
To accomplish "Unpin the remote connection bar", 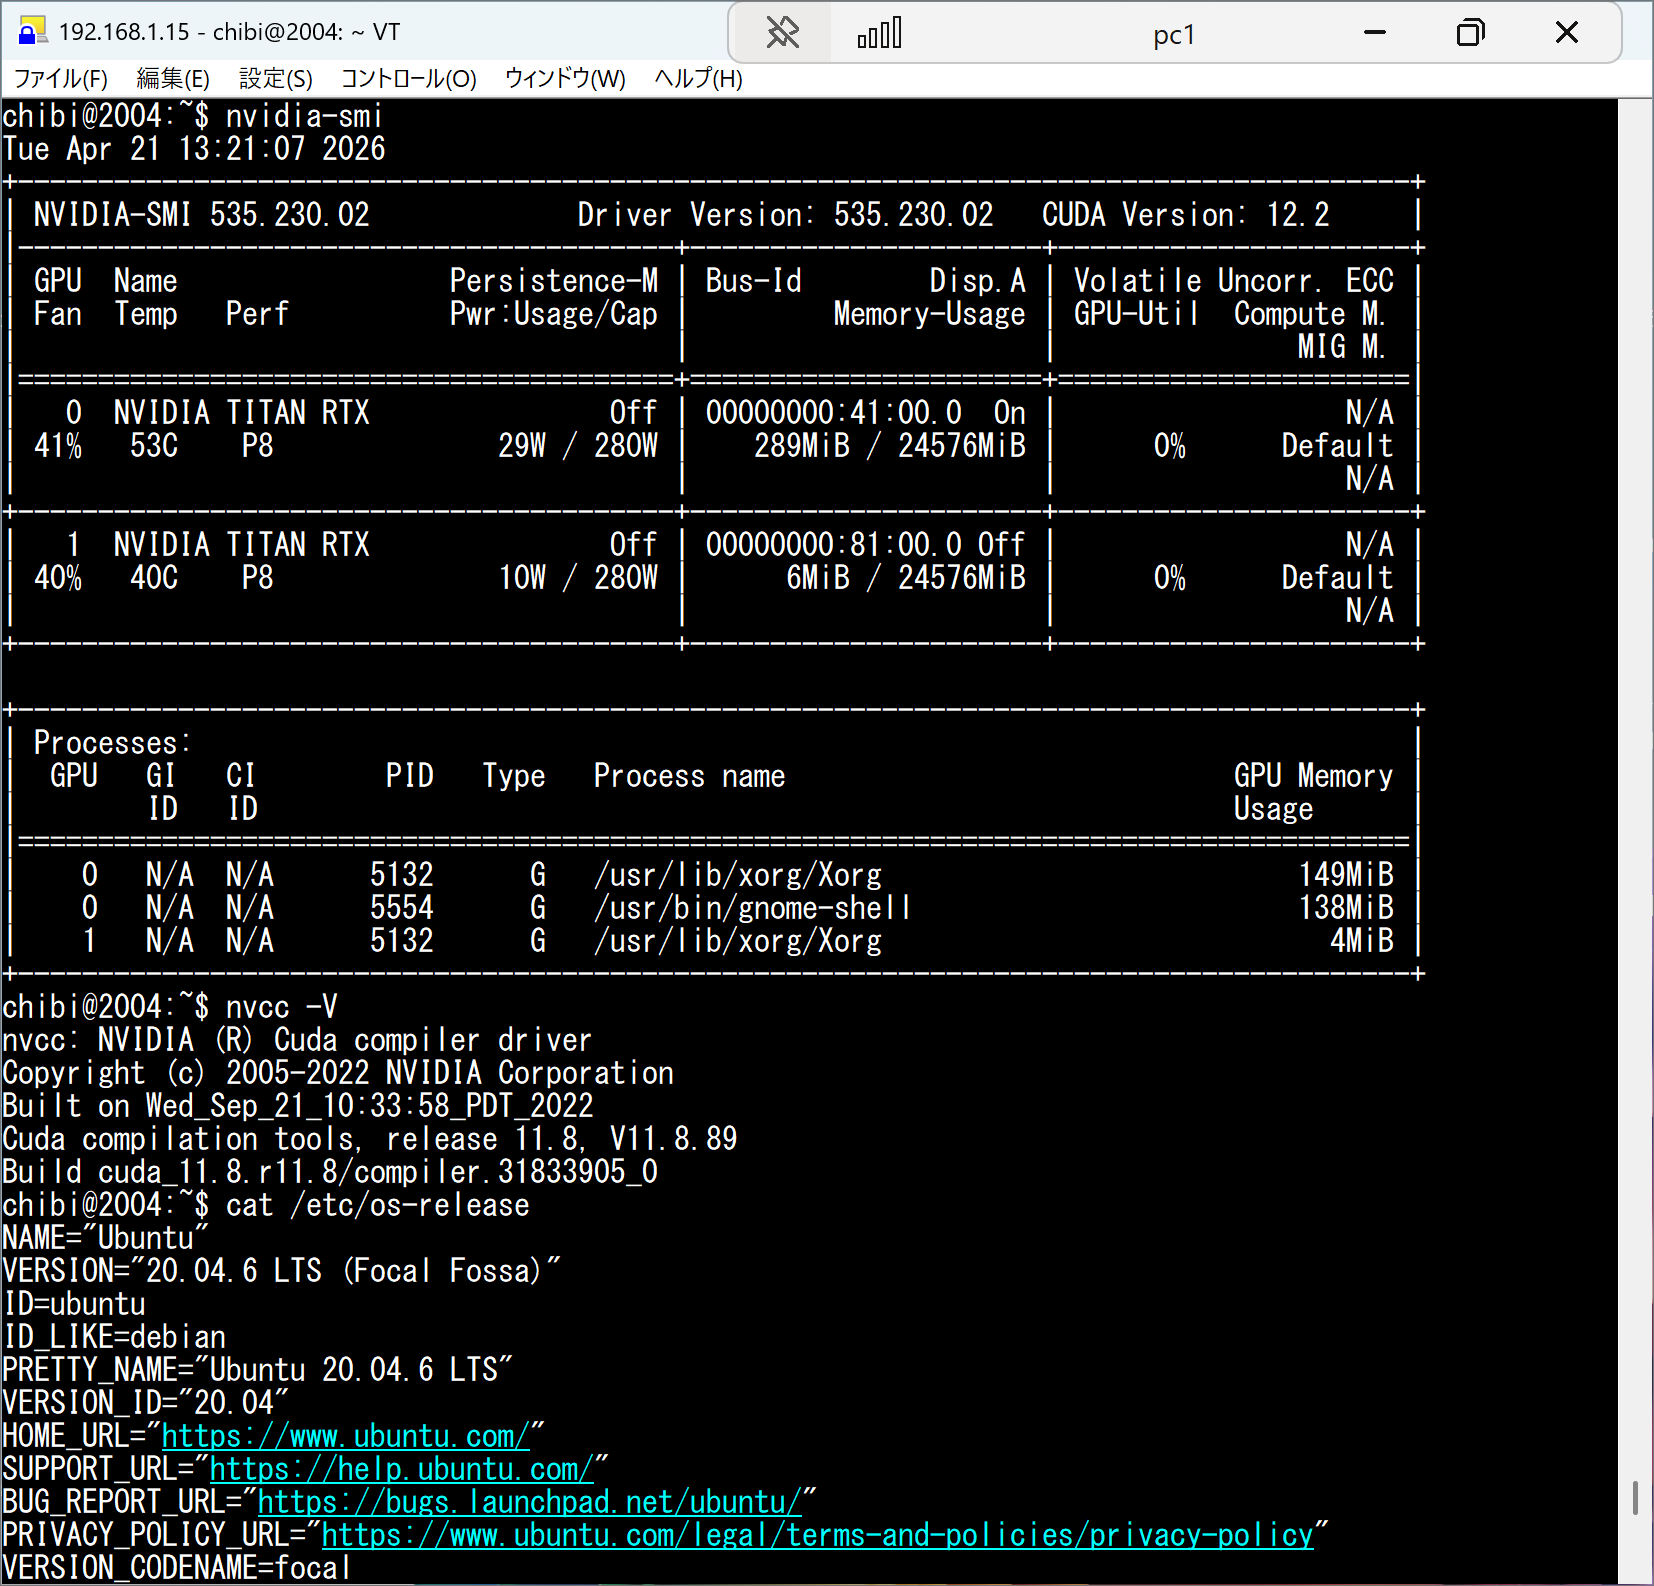I will tap(782, 33).
